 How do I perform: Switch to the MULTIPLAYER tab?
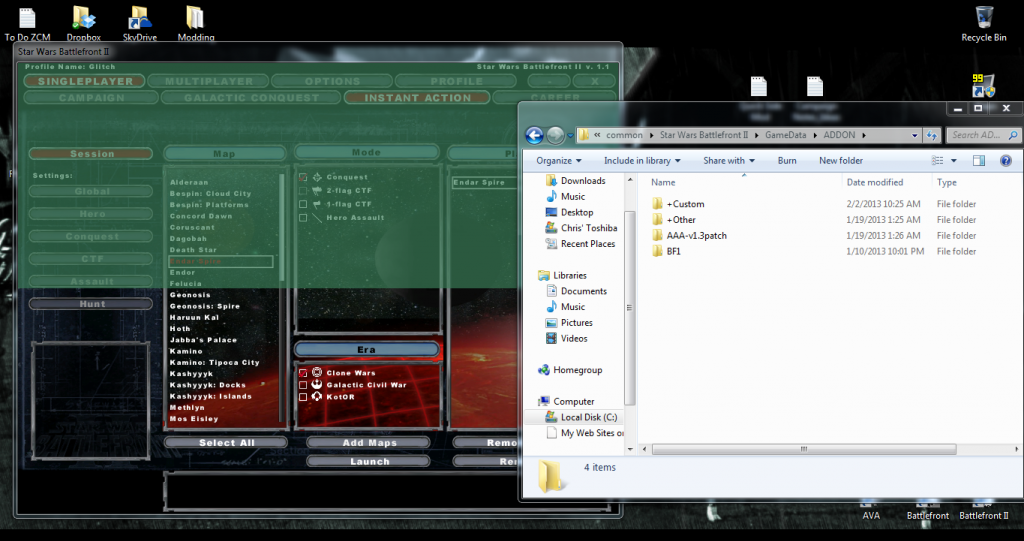(208, 81)
